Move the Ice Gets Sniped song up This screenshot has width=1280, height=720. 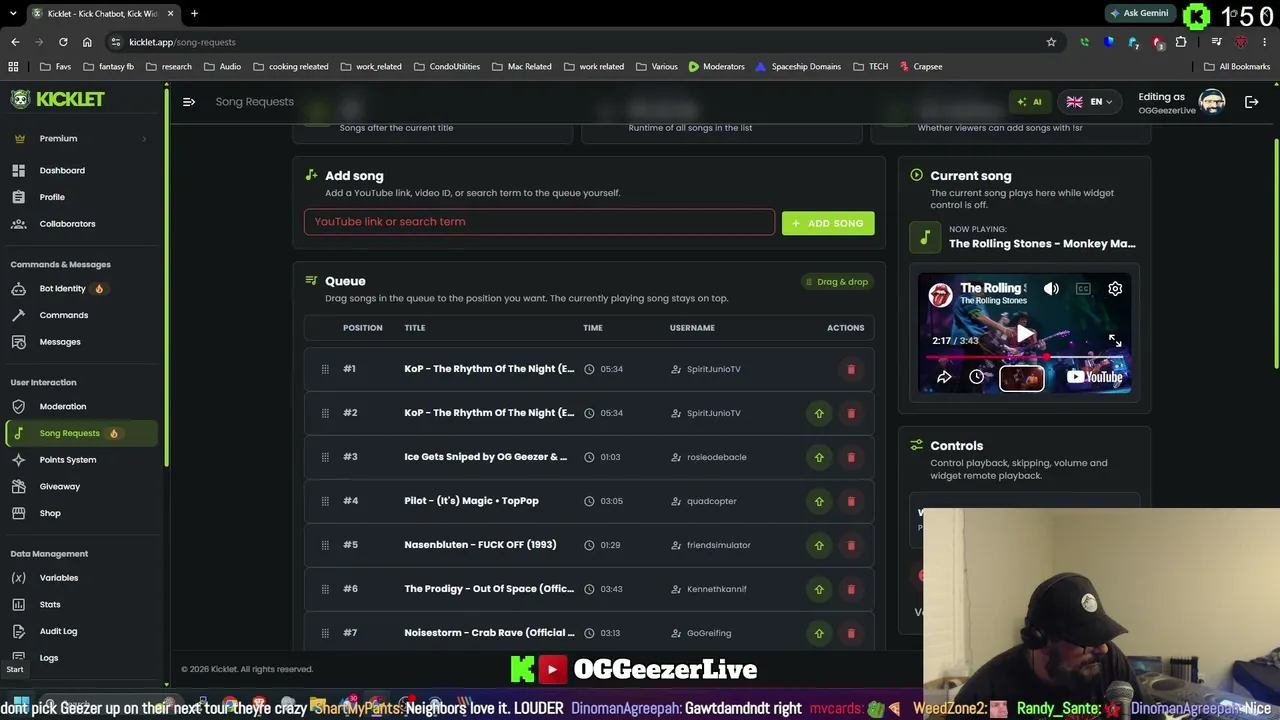[819, 457]
